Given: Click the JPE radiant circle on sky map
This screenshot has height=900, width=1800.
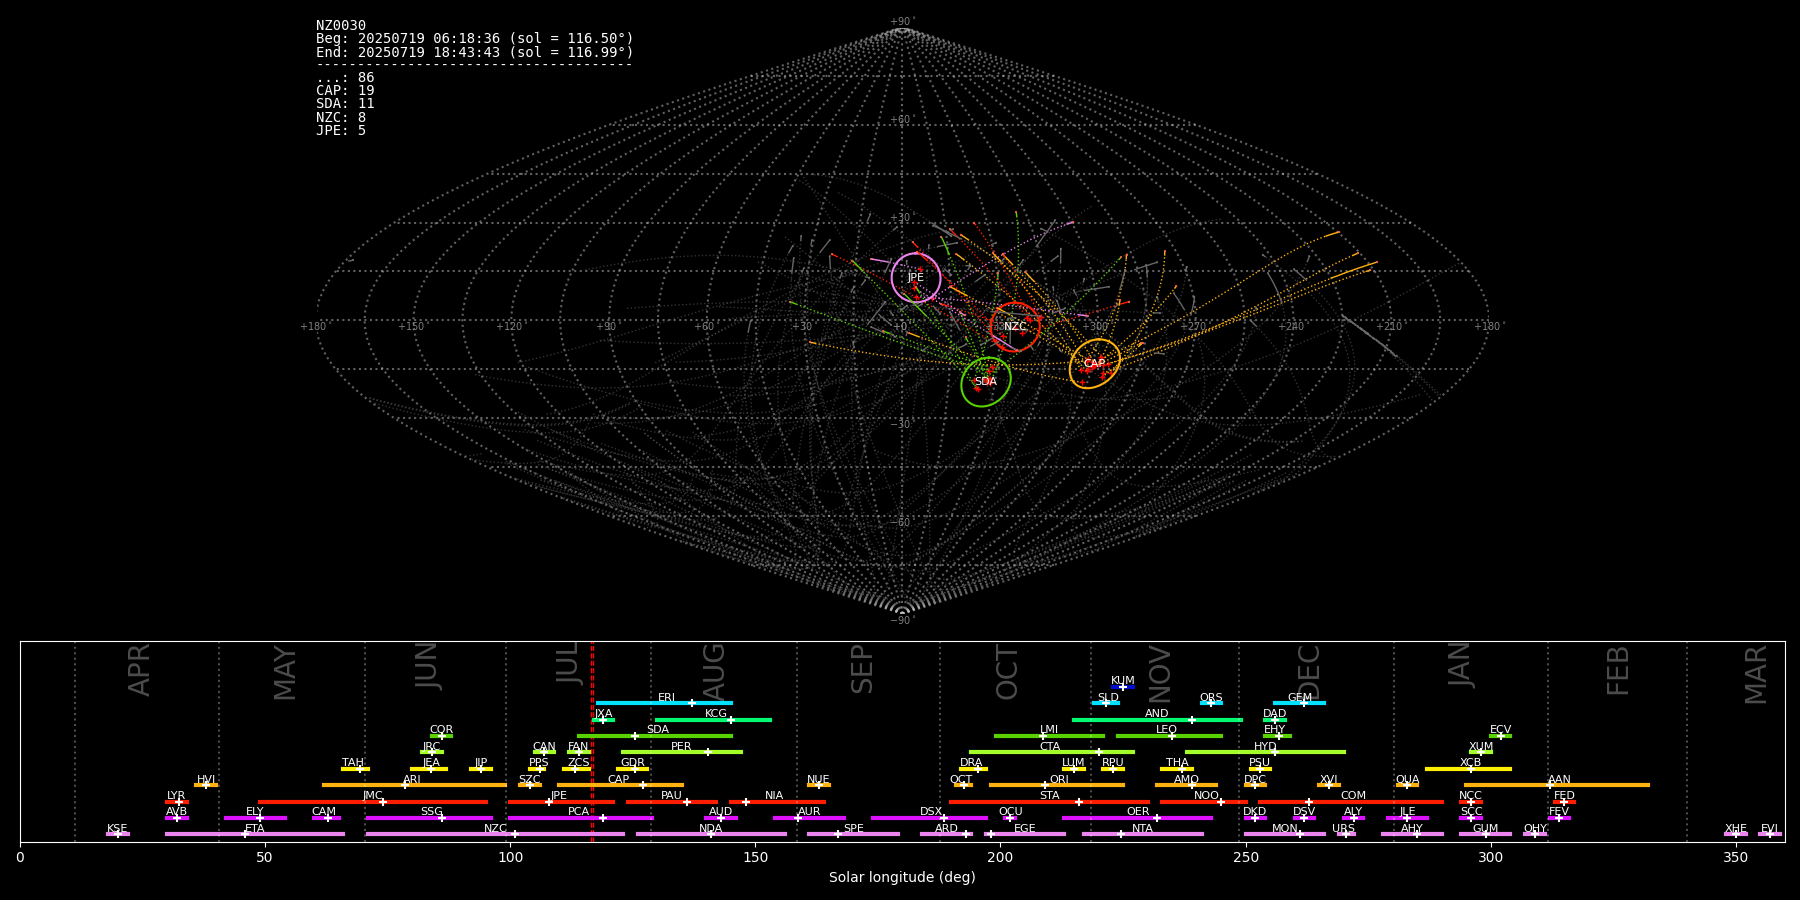Looking at the screenshot, I should pos(916,278).
